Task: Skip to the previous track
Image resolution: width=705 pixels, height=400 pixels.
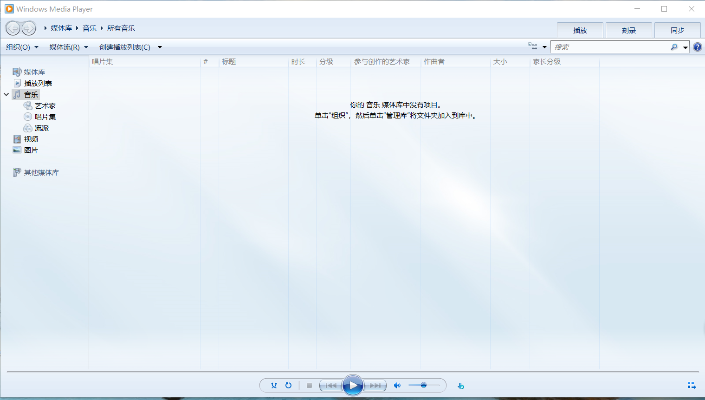Action: tap(329, 385)
